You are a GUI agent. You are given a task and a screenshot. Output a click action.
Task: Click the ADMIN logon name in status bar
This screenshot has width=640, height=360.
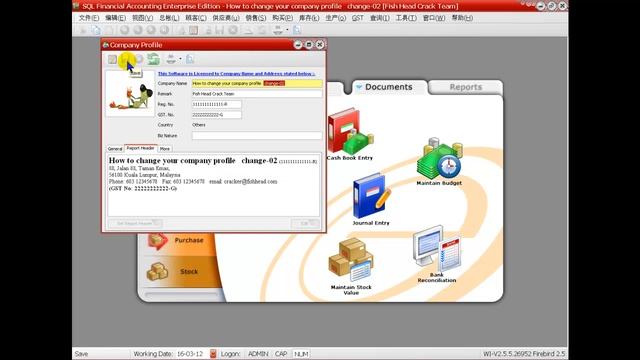pos(258,354)
